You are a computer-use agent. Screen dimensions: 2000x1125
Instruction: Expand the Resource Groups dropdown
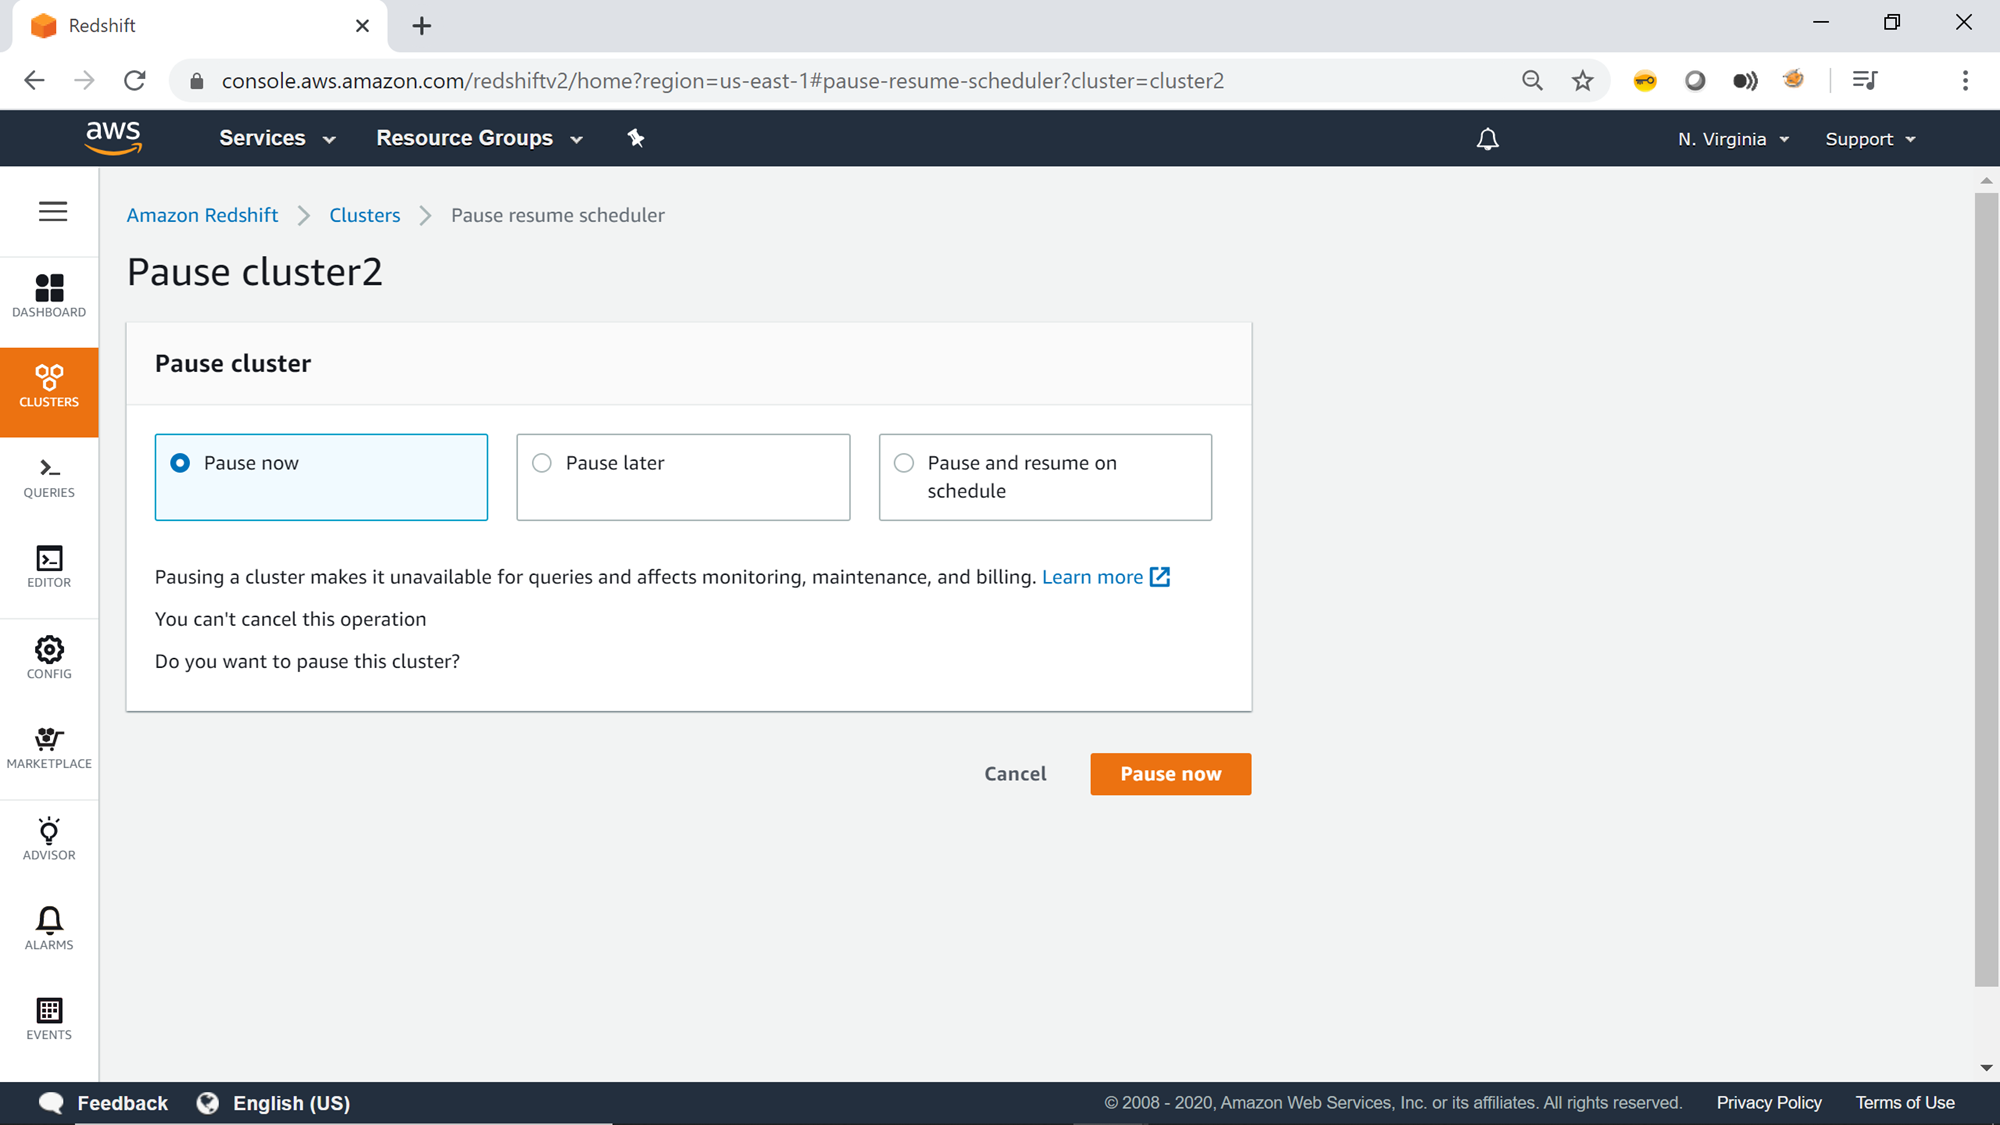click(479, 138)
